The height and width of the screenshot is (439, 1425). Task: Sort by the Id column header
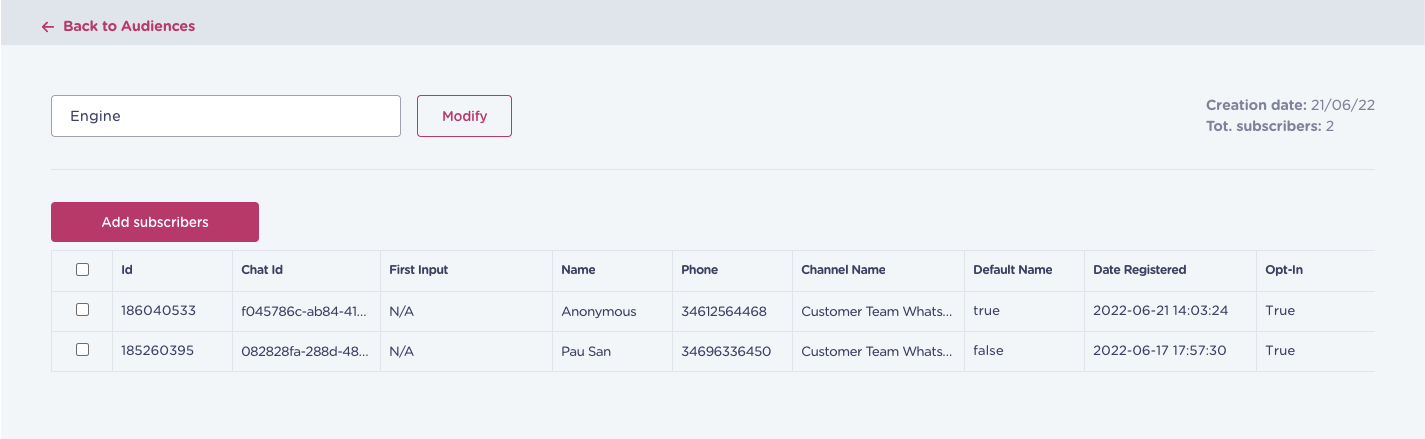[x=127, y=270]
